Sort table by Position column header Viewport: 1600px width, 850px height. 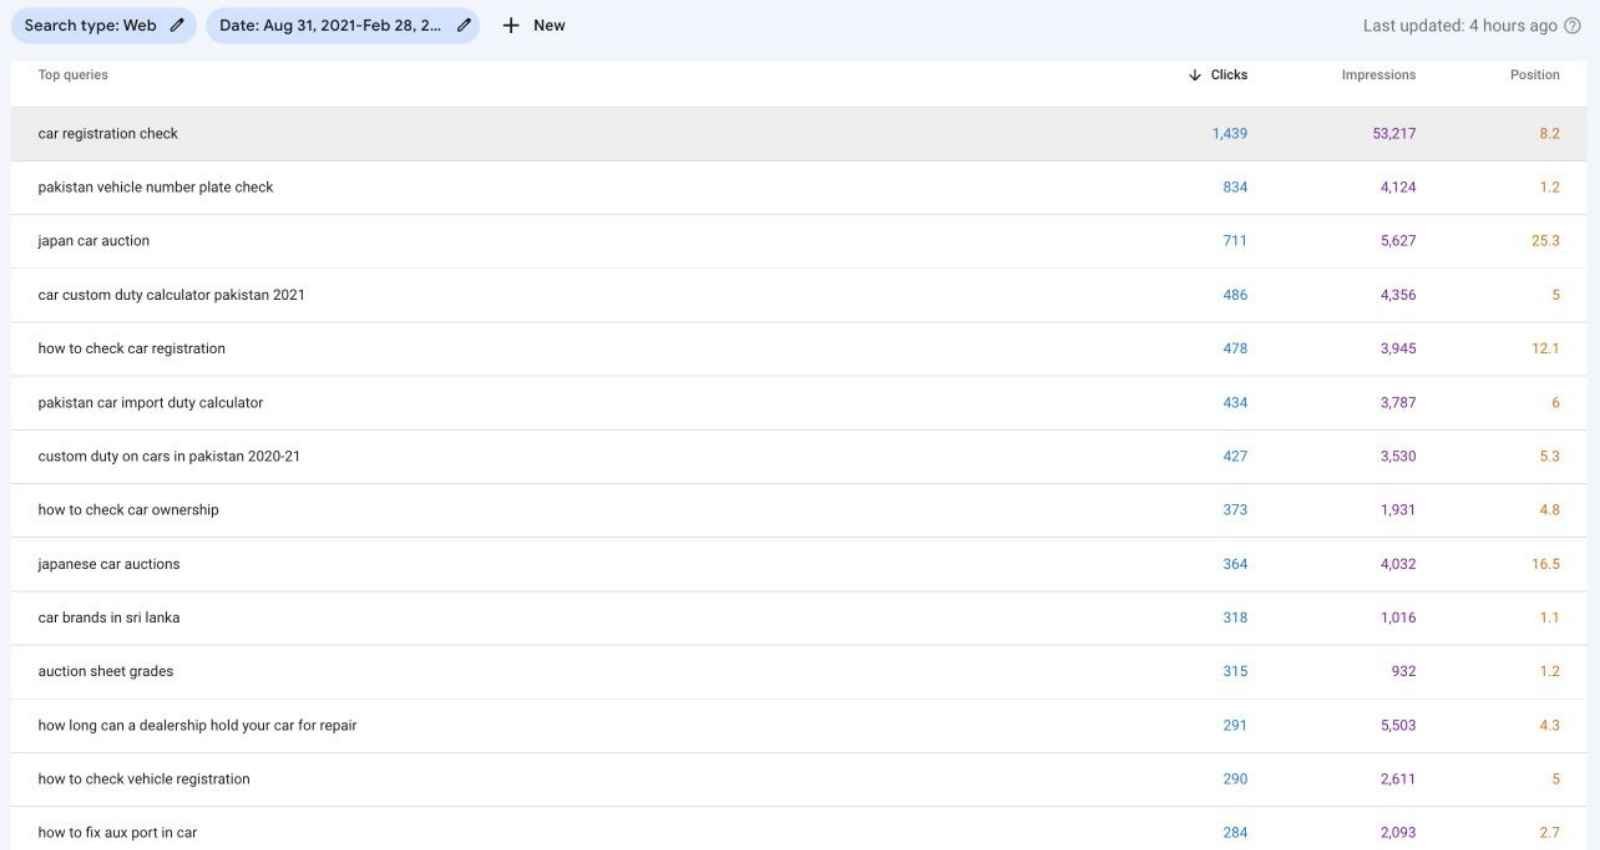click(x=1534, y=75)
